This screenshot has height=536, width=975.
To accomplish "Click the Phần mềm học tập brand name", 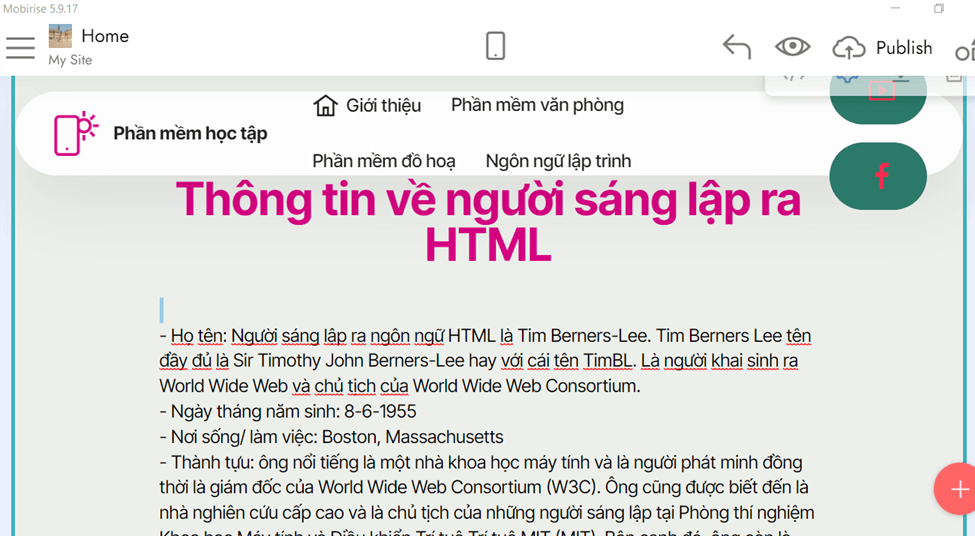I will tap(190, 133).
